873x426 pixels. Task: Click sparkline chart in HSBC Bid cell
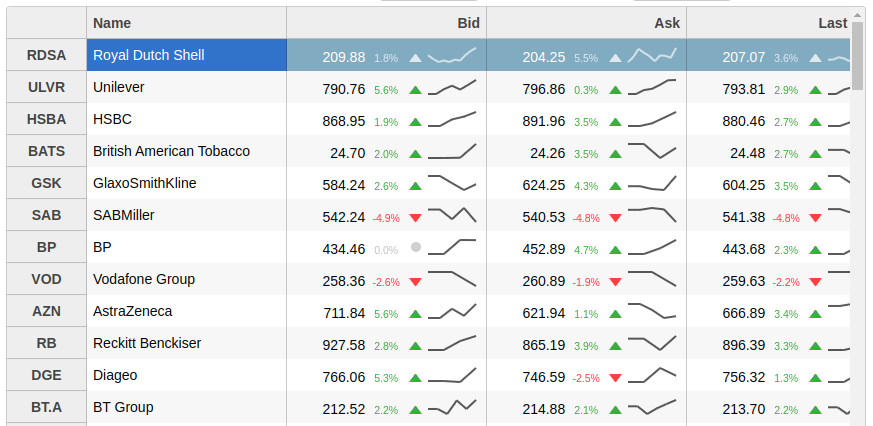452,121
